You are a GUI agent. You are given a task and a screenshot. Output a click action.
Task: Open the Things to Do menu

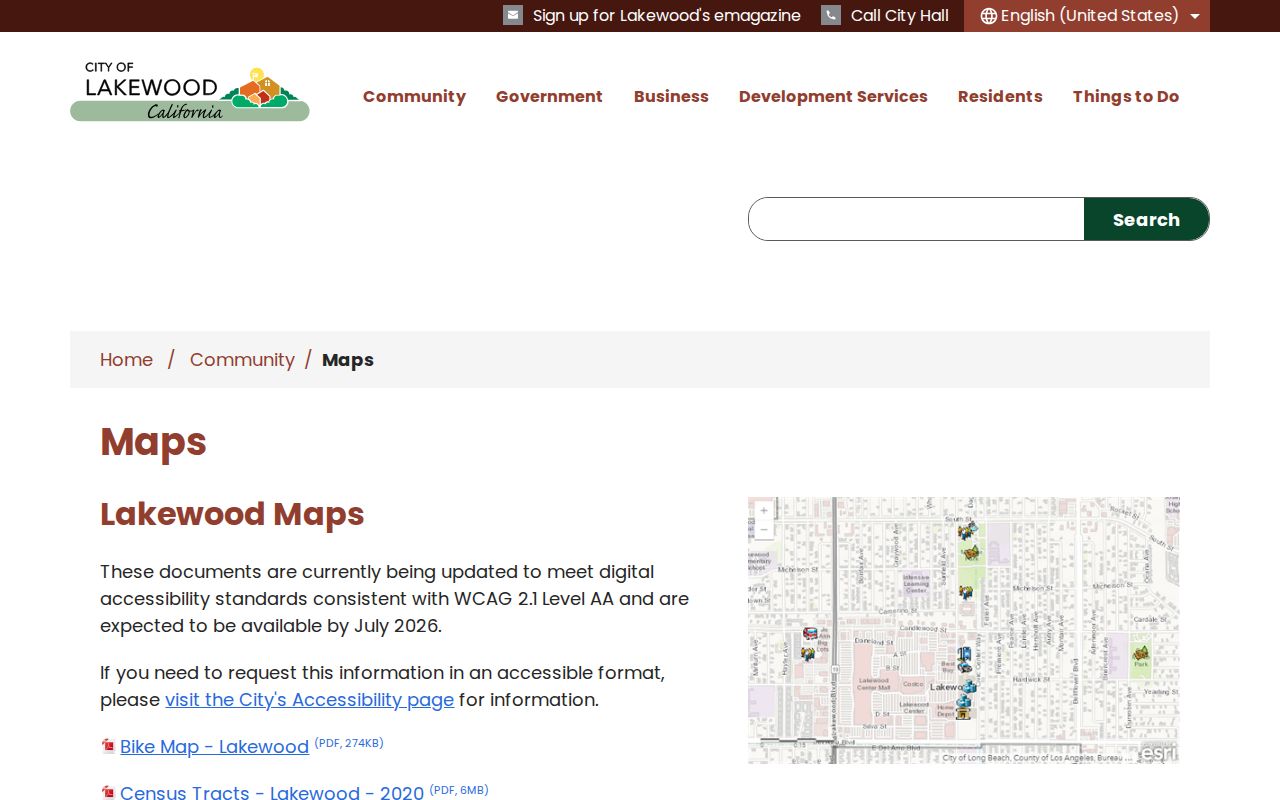pyautogui.click(x=1126, y=96)
